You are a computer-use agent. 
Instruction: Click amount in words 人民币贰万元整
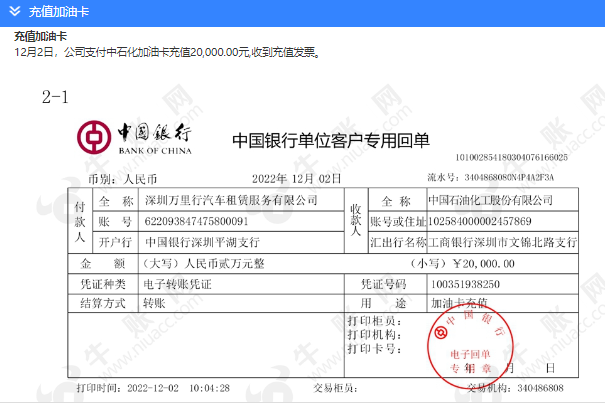click(x=225, y=264)
